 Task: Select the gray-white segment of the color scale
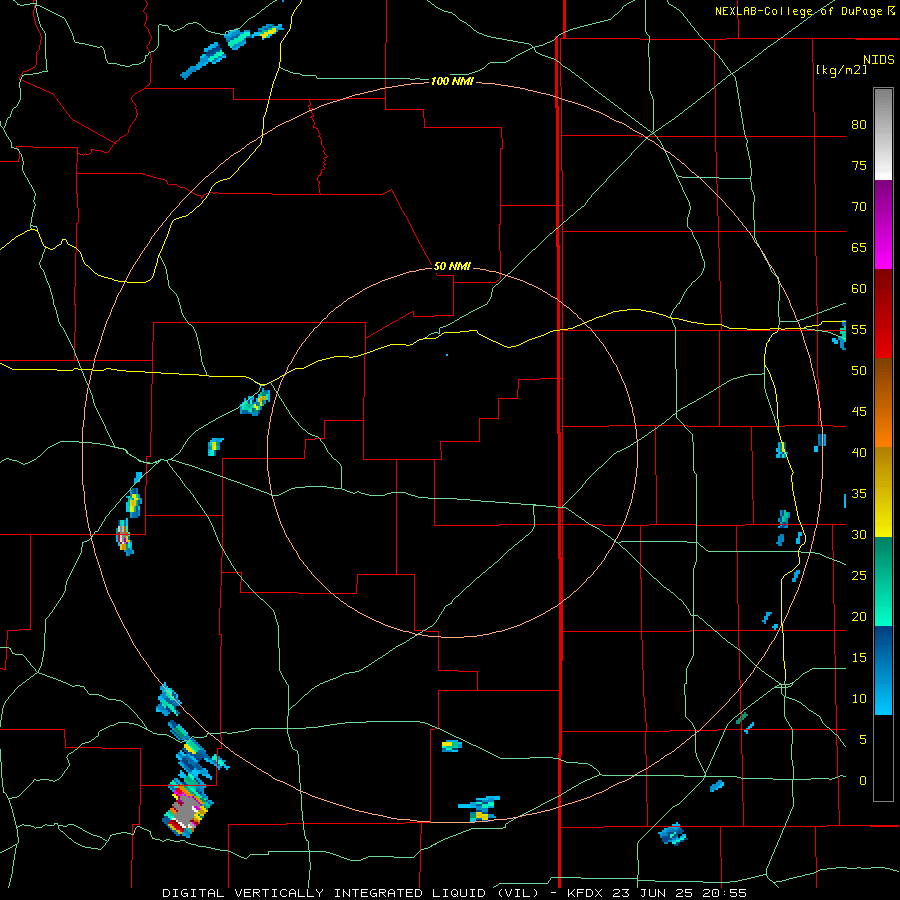883,134
